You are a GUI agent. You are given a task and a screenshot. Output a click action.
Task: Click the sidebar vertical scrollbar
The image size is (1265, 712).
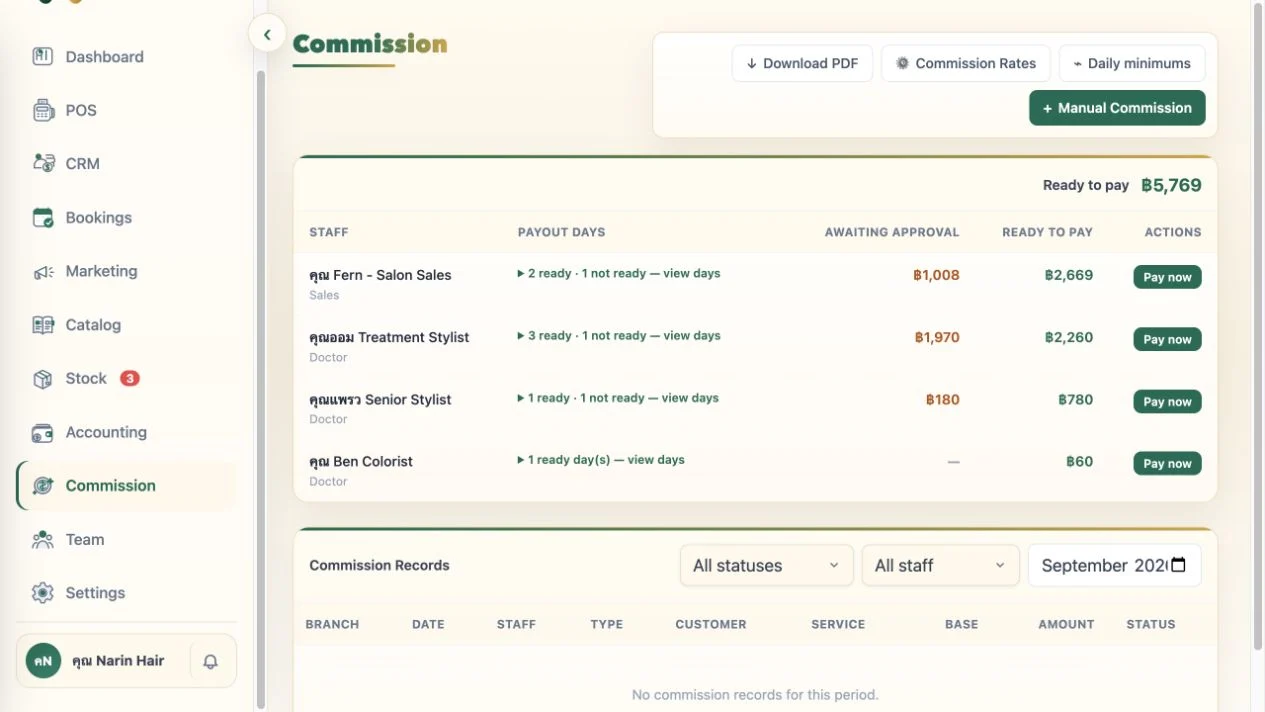point(261,389)
